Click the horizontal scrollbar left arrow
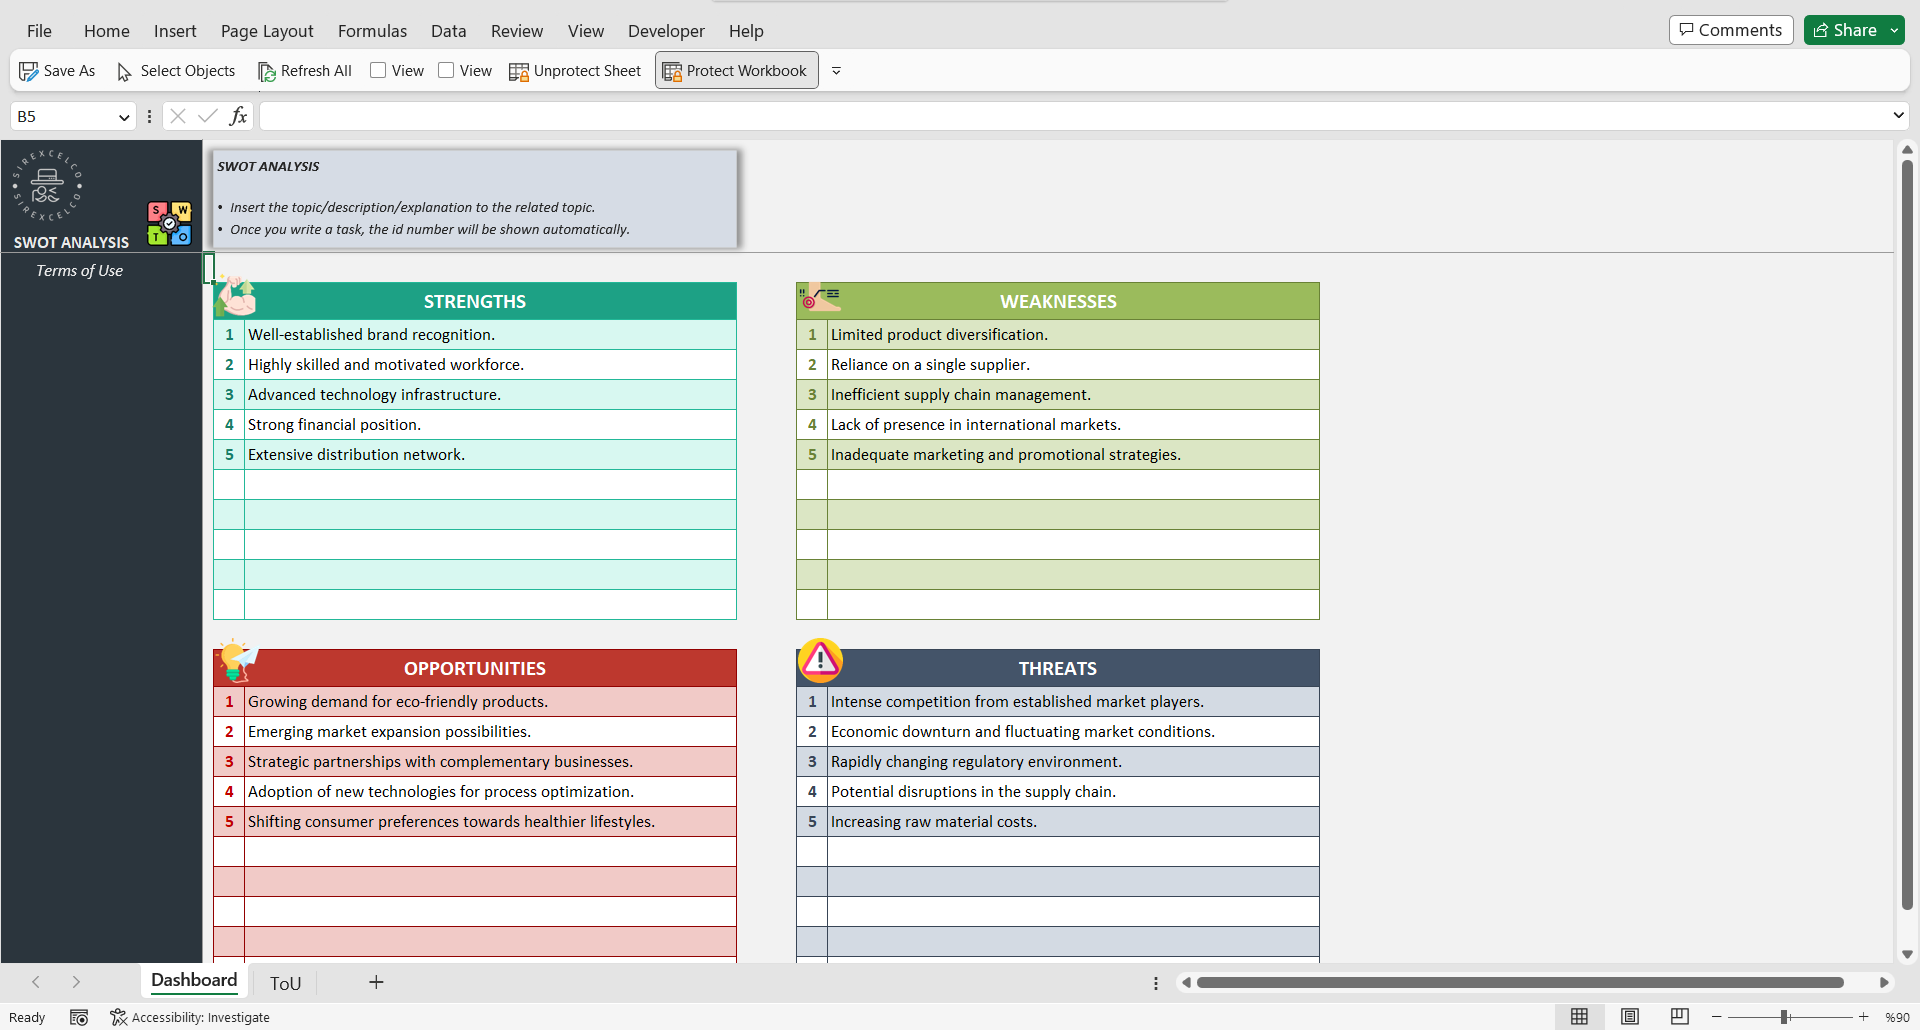Screen dimensions: 1920x1031 (x=1186, y=983)
